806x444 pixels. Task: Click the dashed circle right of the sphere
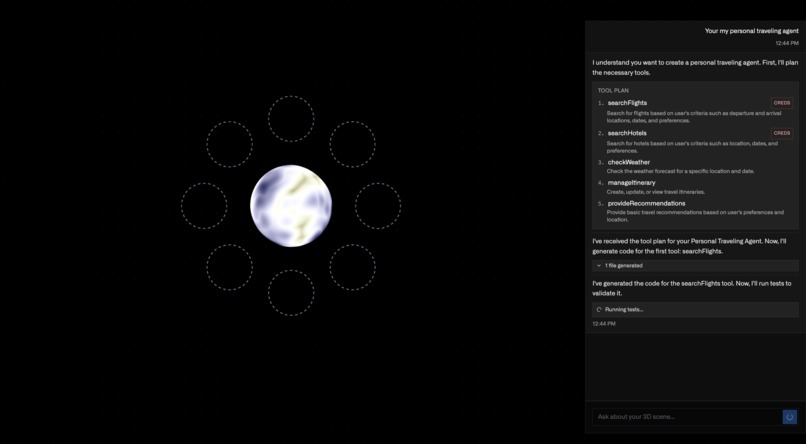coord(378,206)
